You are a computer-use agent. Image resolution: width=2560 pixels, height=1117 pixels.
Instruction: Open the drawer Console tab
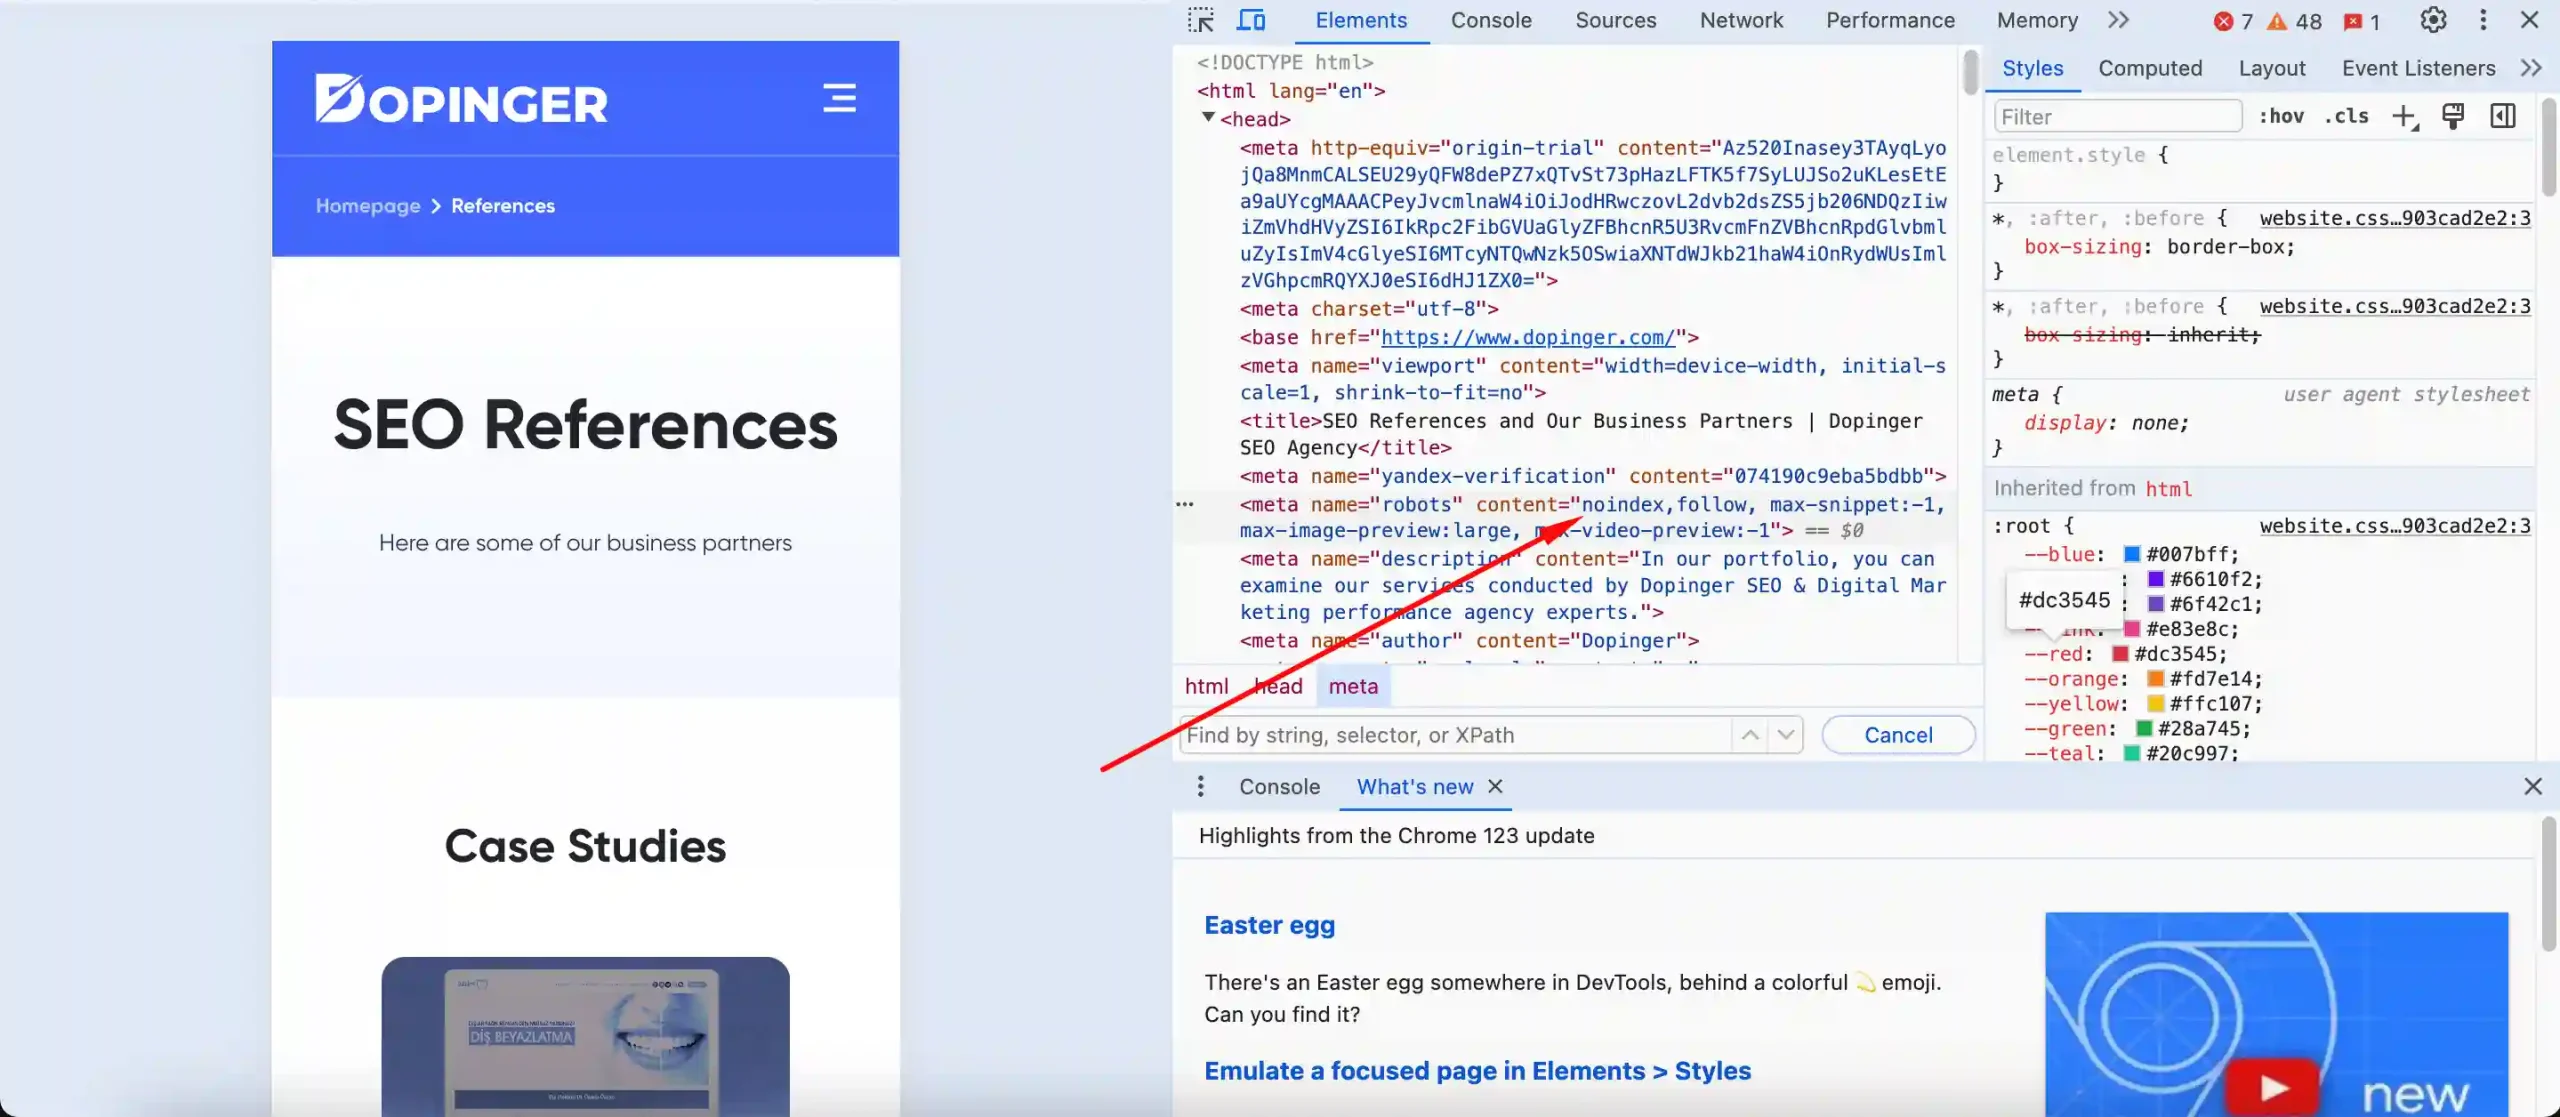pyautogui.click(x=1279, y=786)
